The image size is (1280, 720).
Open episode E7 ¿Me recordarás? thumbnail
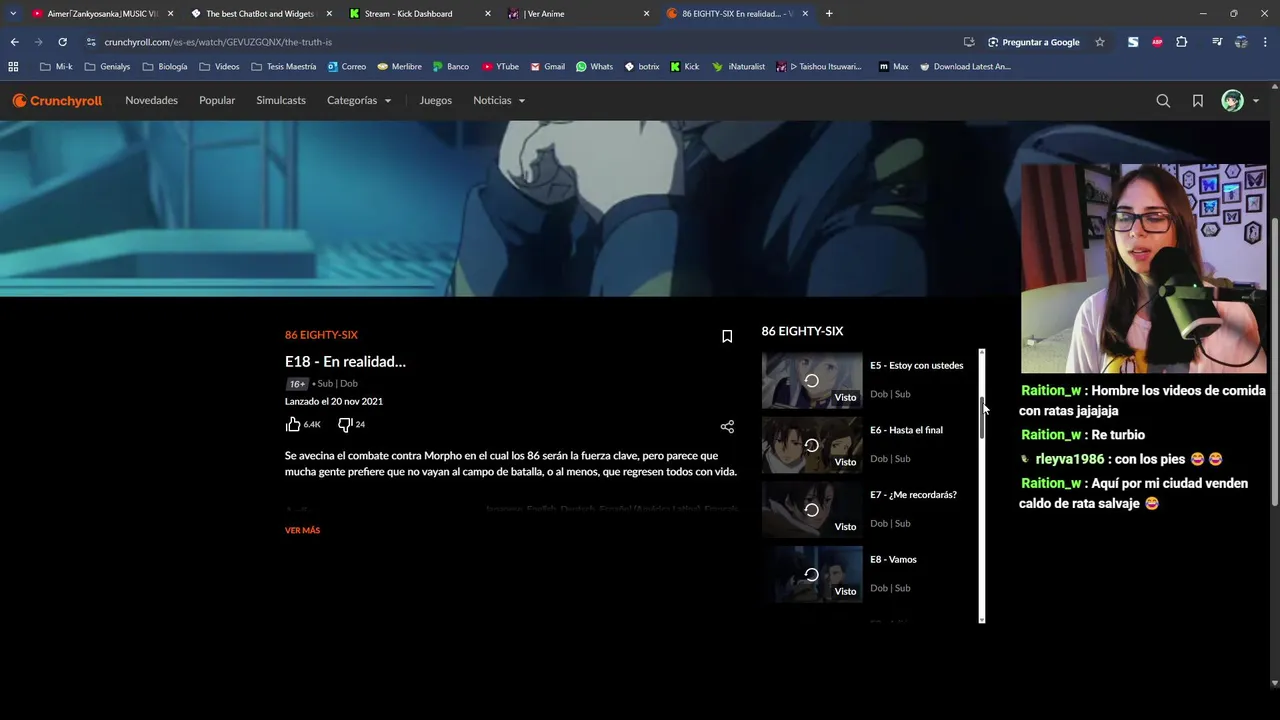pyautogui.click(x=812, y=510)
